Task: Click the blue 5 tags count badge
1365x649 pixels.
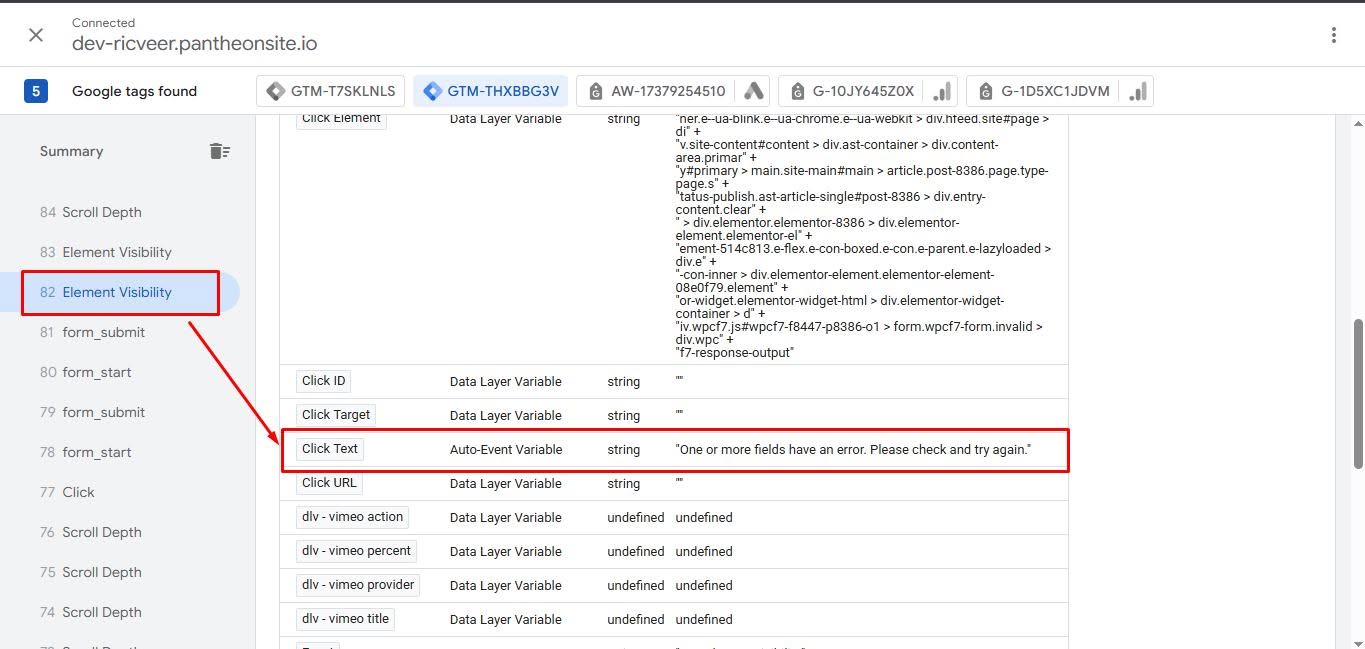Action: (36, 91)
